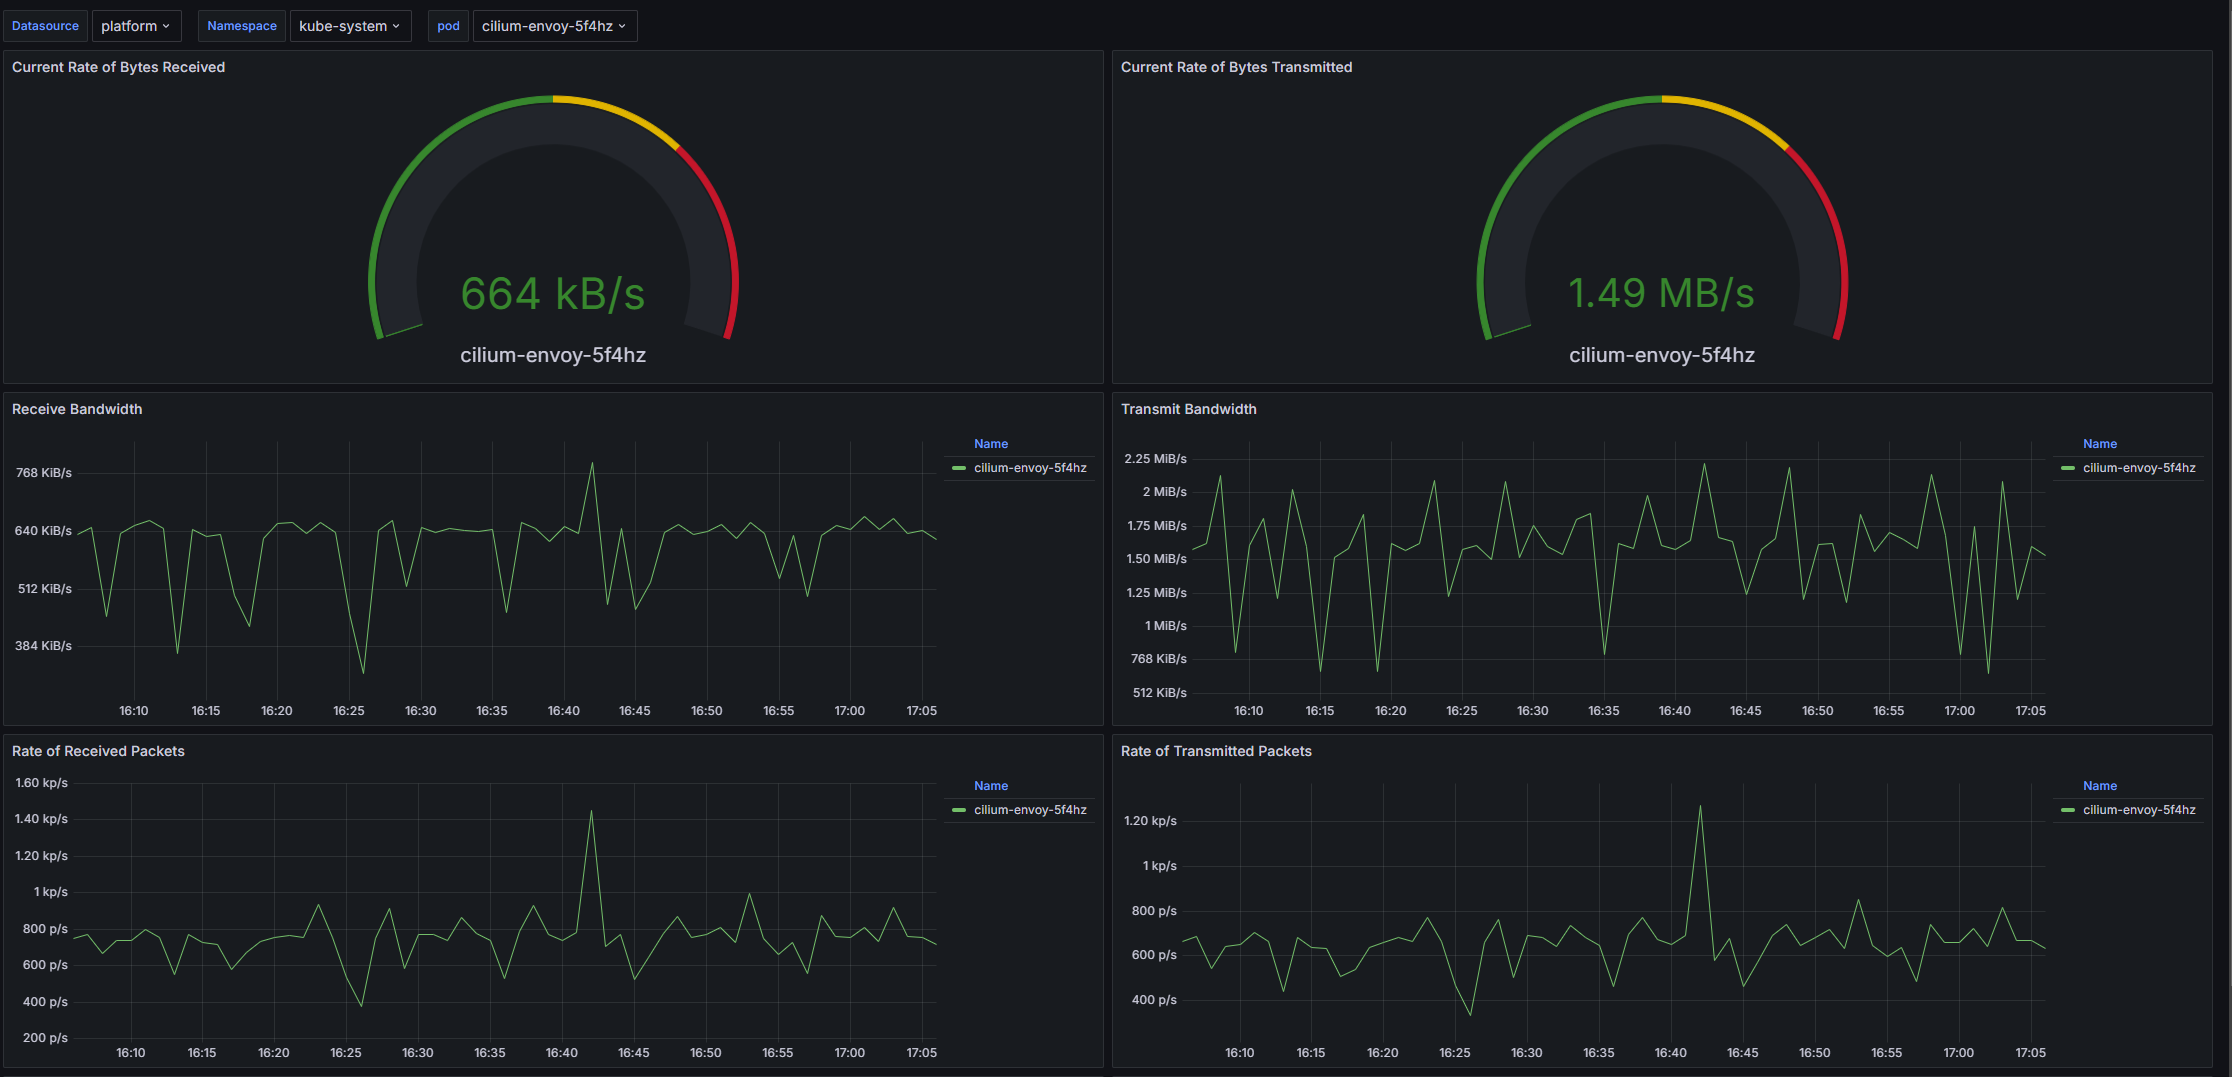This screenshot has height=1077, width=2232.
Task: Toggle cilium-envoy-5f4hz series label in Receive Bandwidth legend
Action: [1030, 468]
